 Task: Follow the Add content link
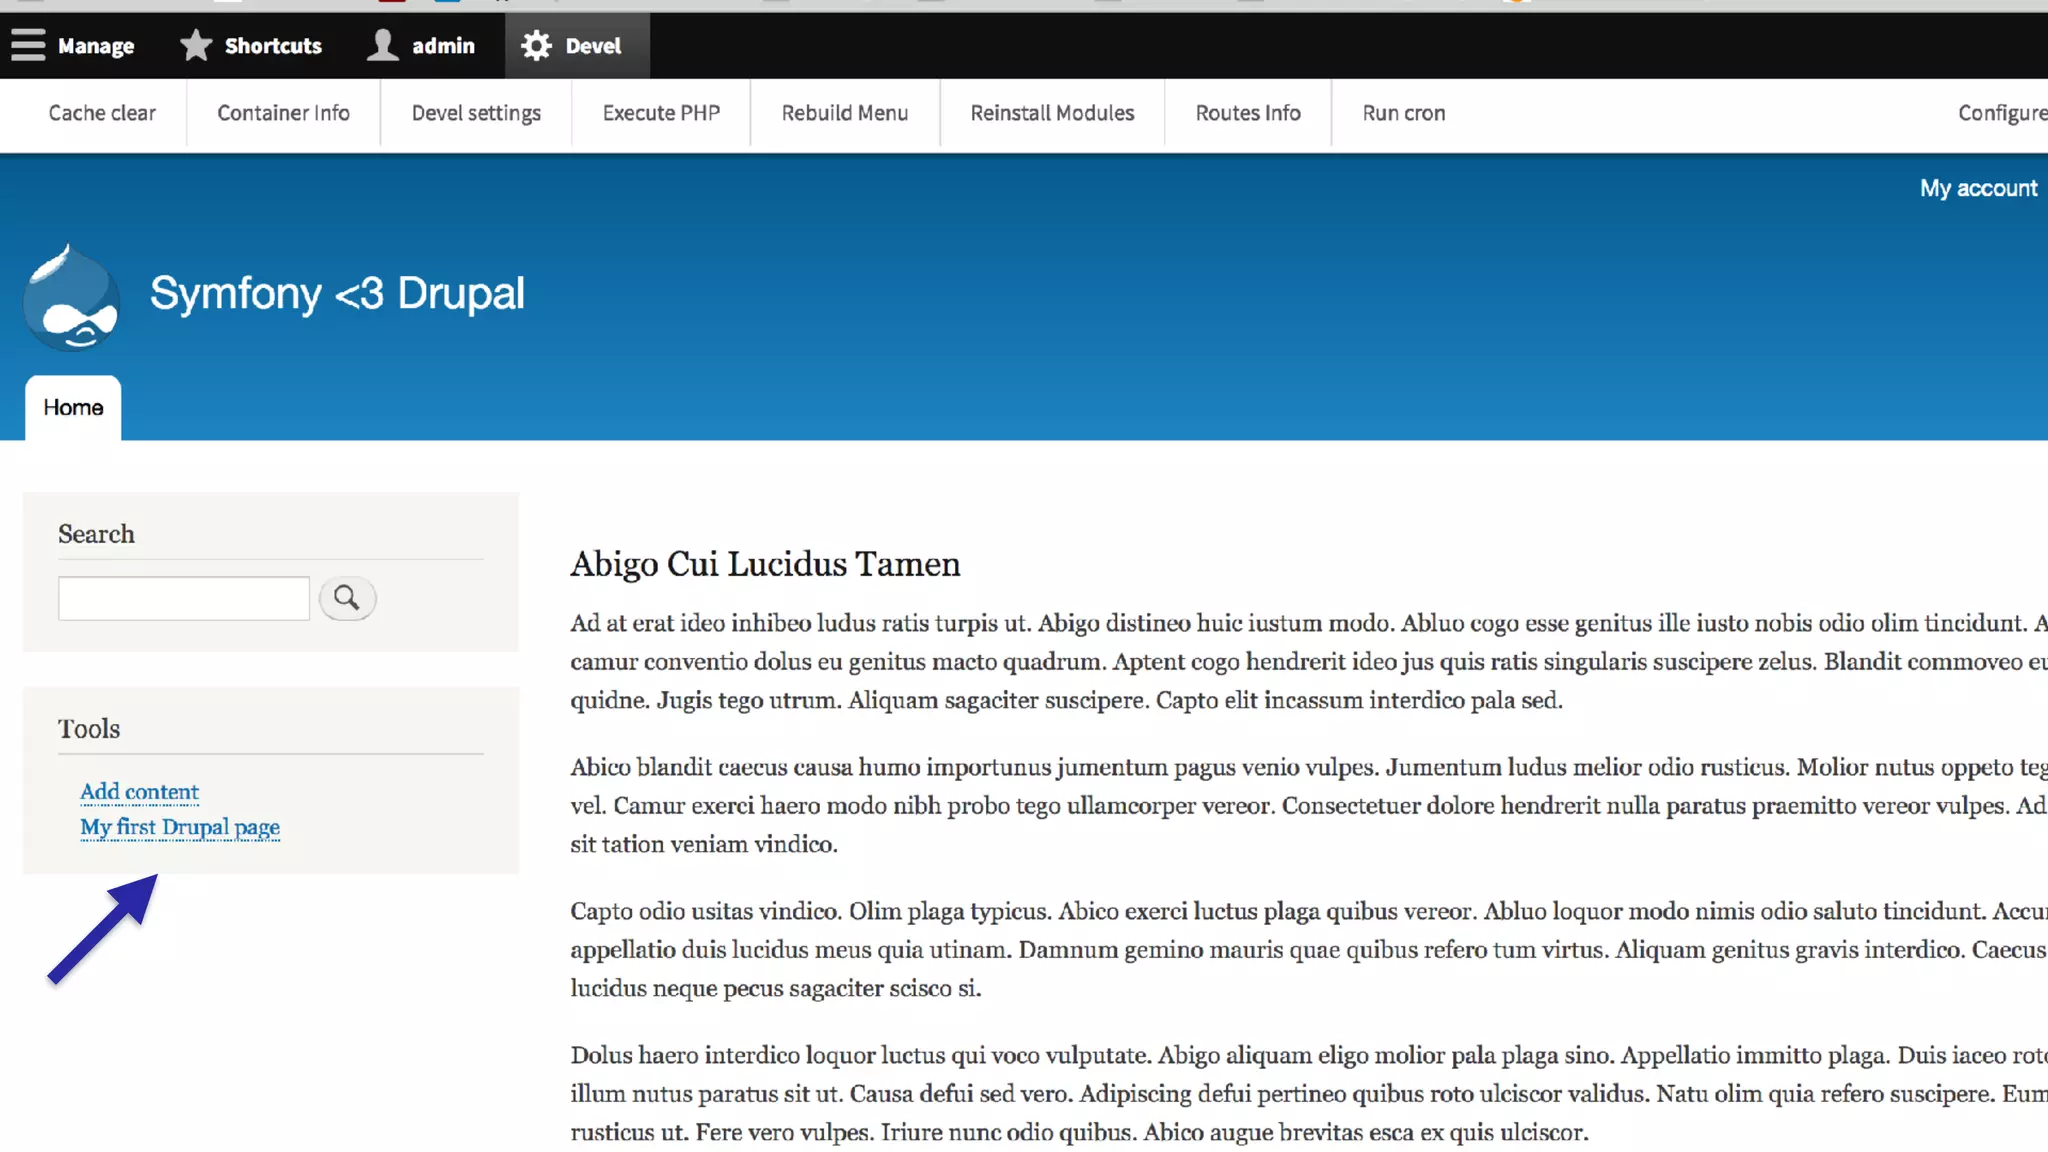point(139,791)
